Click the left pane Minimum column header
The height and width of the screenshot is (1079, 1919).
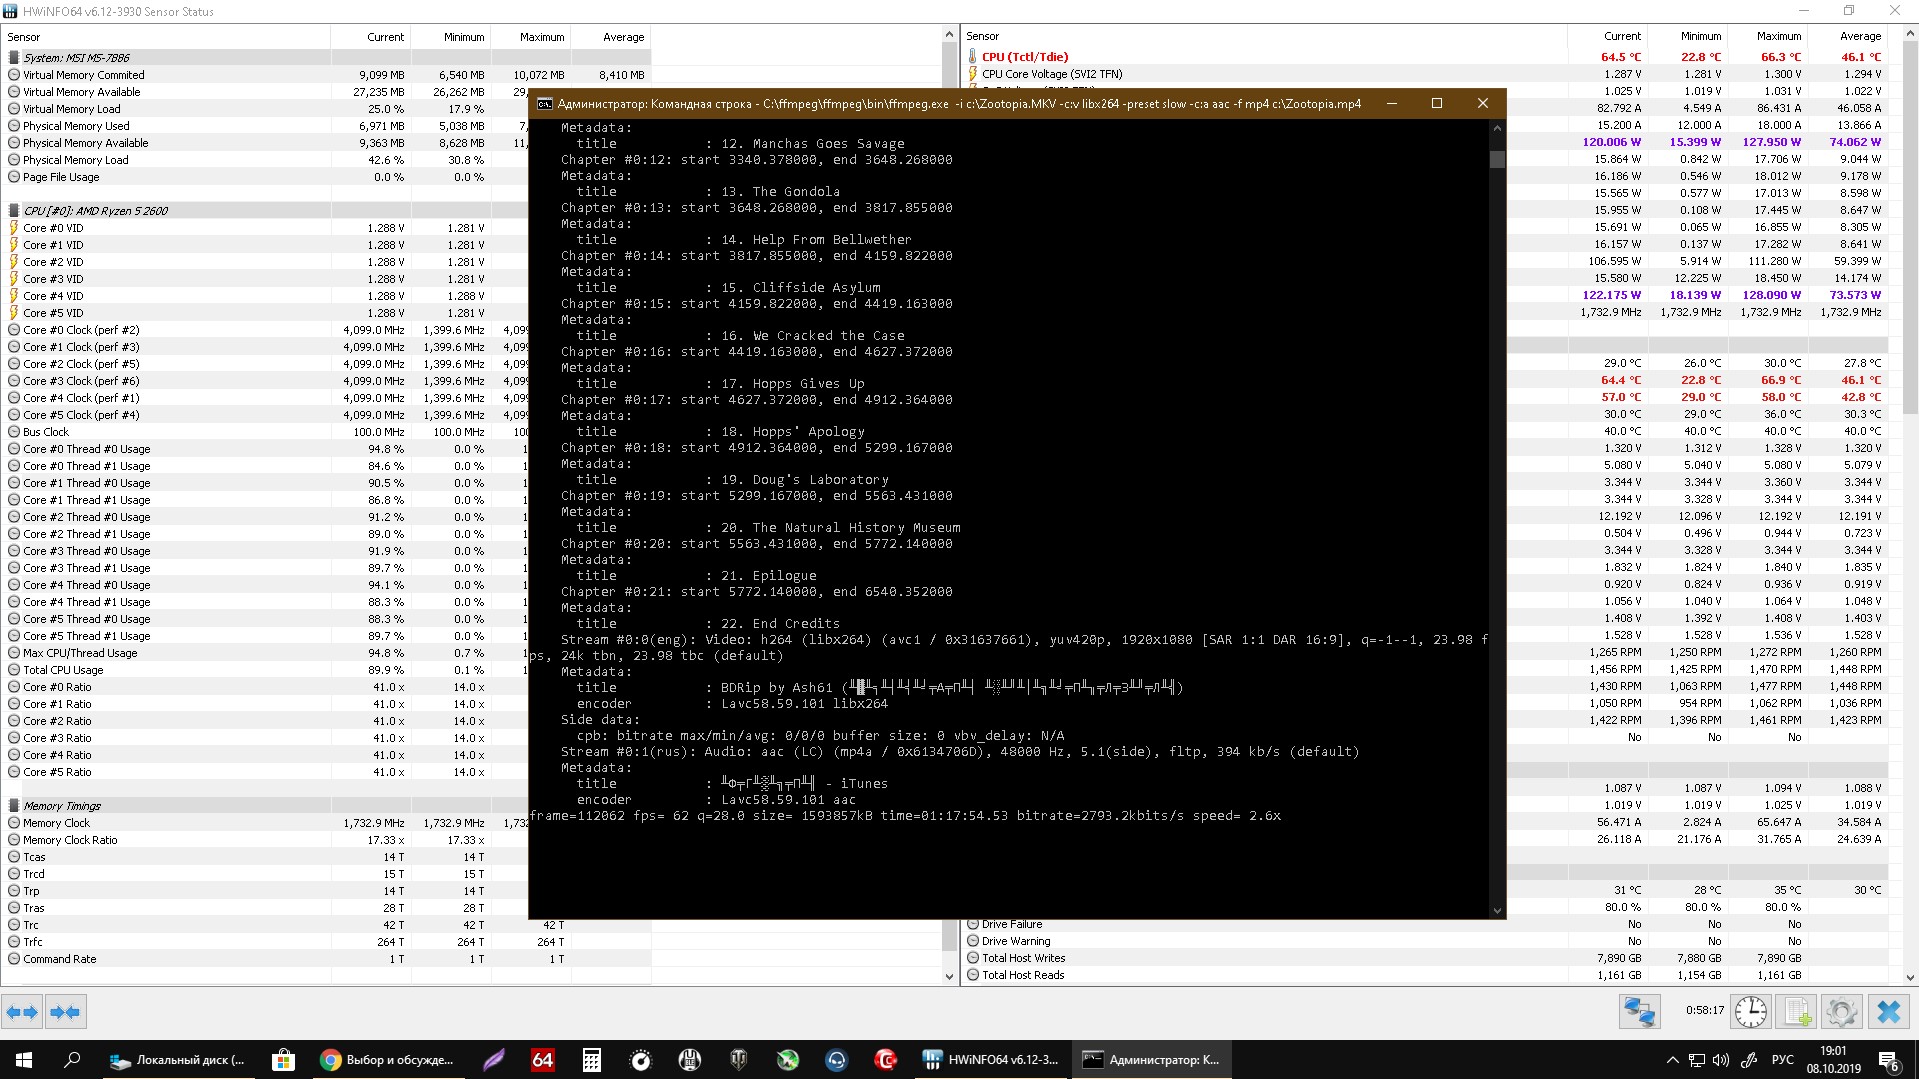(x=450, y=37)
